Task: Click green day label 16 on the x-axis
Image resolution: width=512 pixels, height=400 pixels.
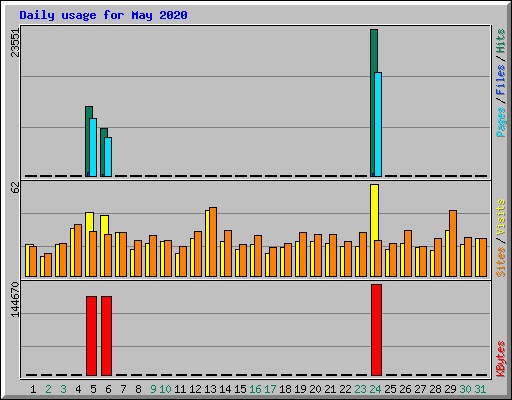Action: 255,389
